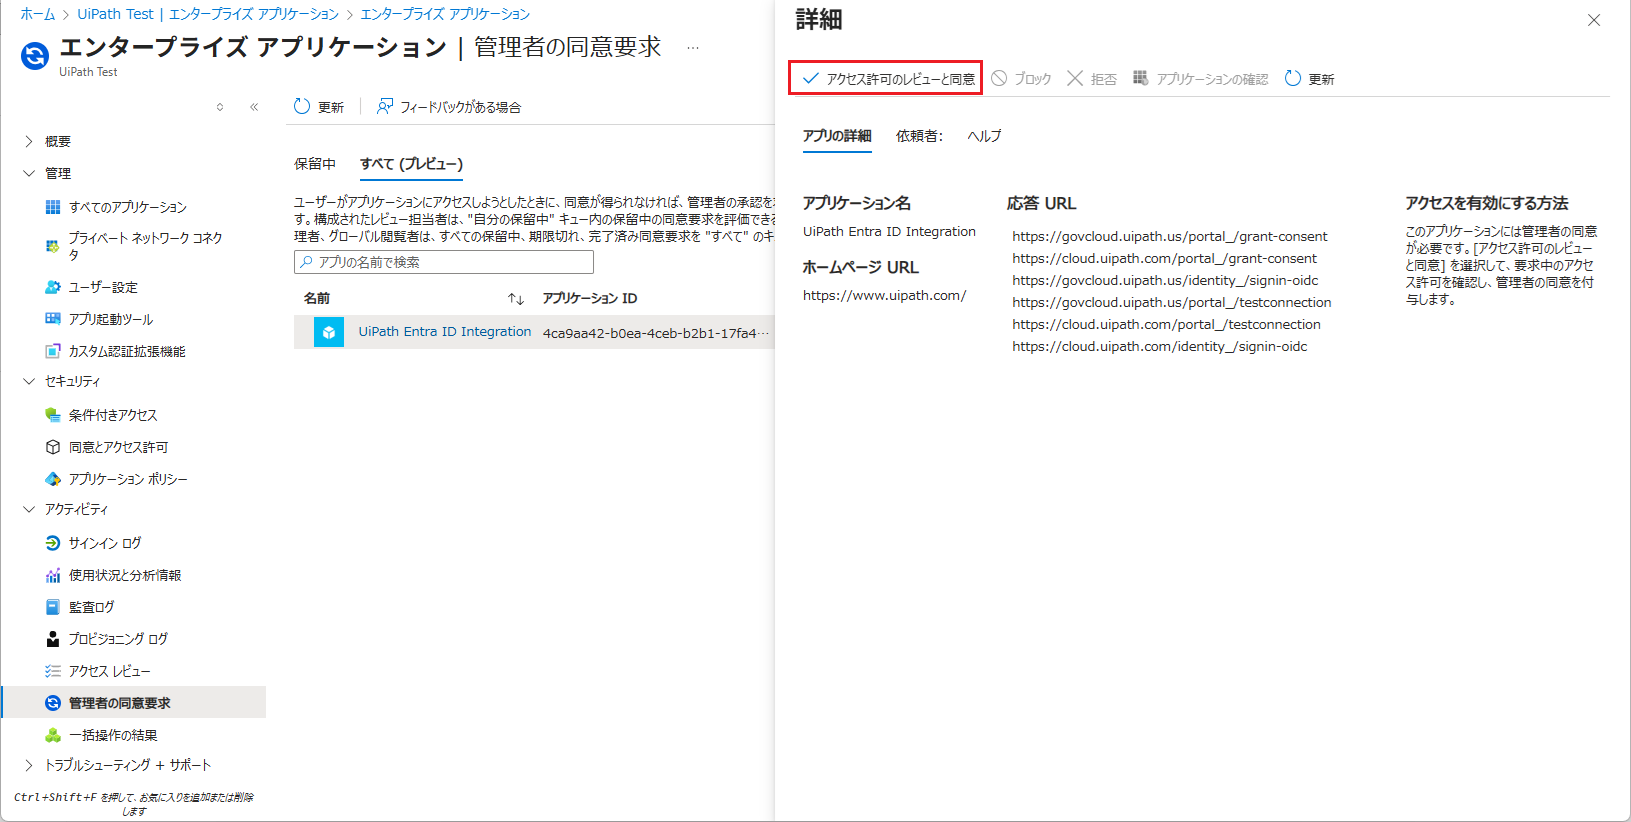Image resolution: width=1631 pixels, height=822 pixels.
Task: Open the ヘルプ tab
Action: point(984,136)
